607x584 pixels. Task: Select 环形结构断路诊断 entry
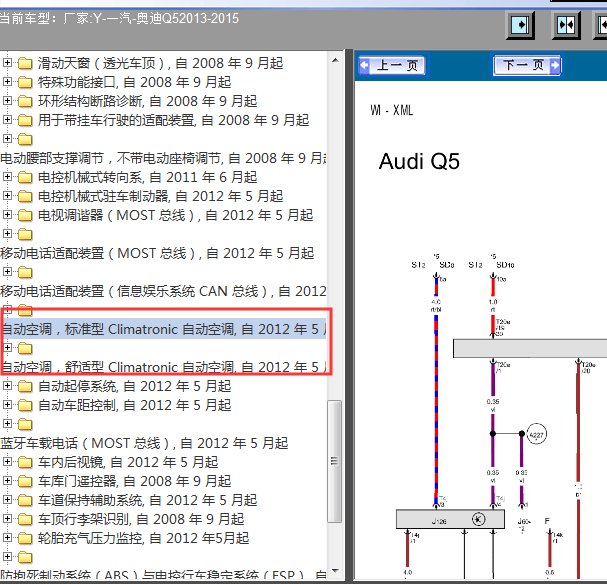[147, 101]
